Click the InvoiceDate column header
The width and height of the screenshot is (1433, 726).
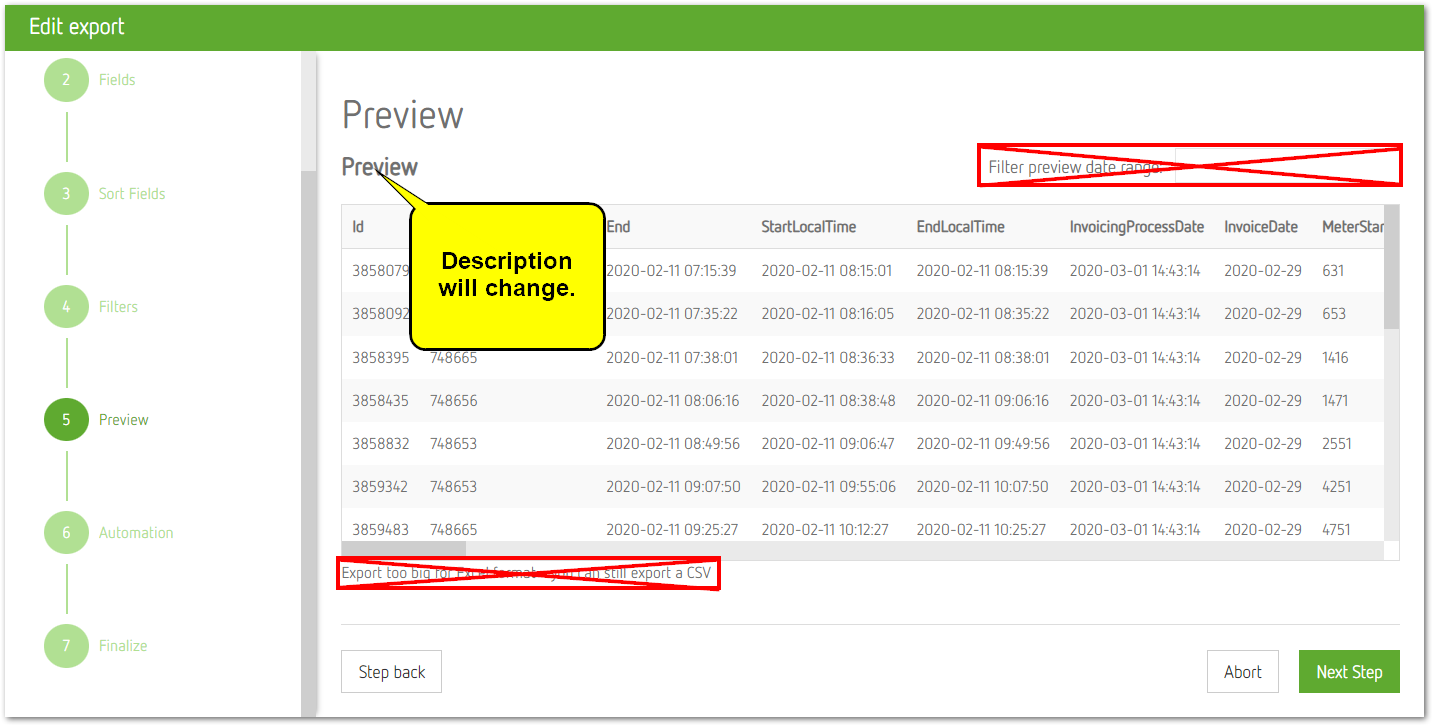(x=1261, y=227)
